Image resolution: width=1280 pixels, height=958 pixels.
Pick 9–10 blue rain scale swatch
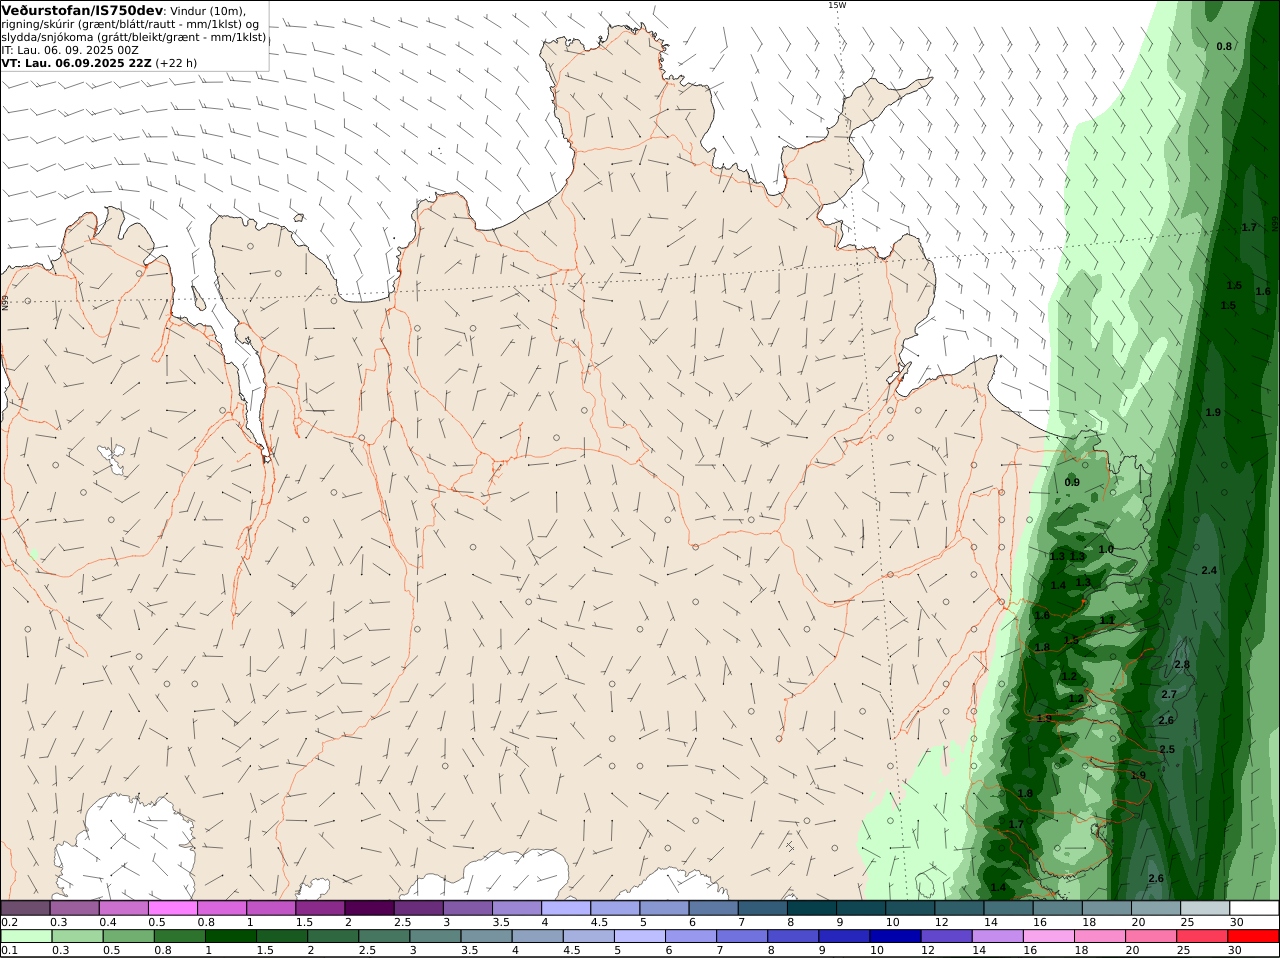[x=843, y=936]
